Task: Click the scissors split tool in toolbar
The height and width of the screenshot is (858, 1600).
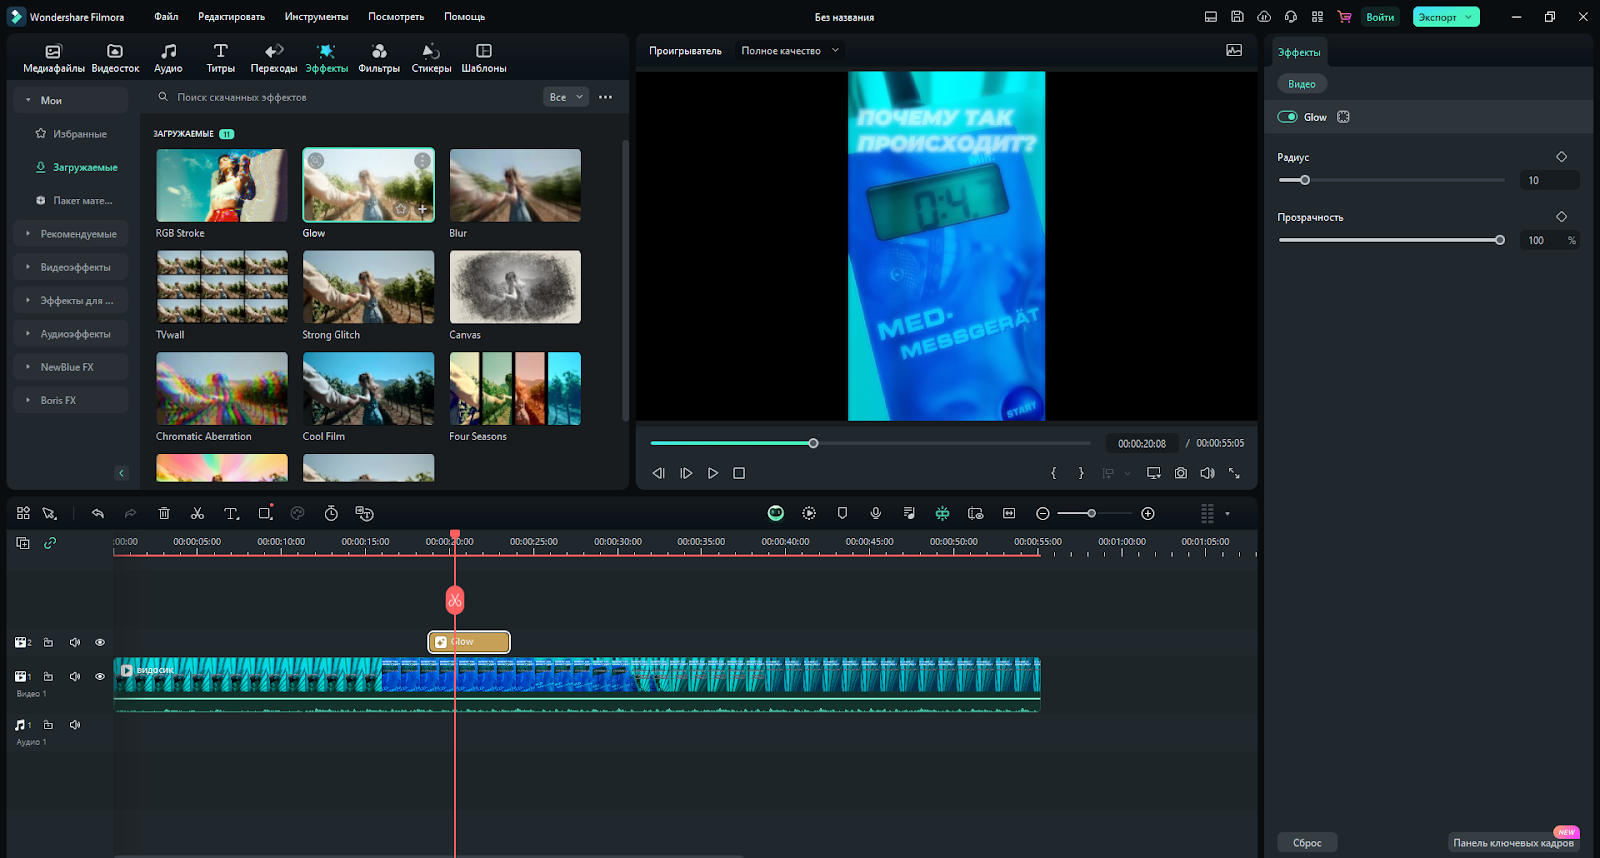Action: [x=197, y=513]
